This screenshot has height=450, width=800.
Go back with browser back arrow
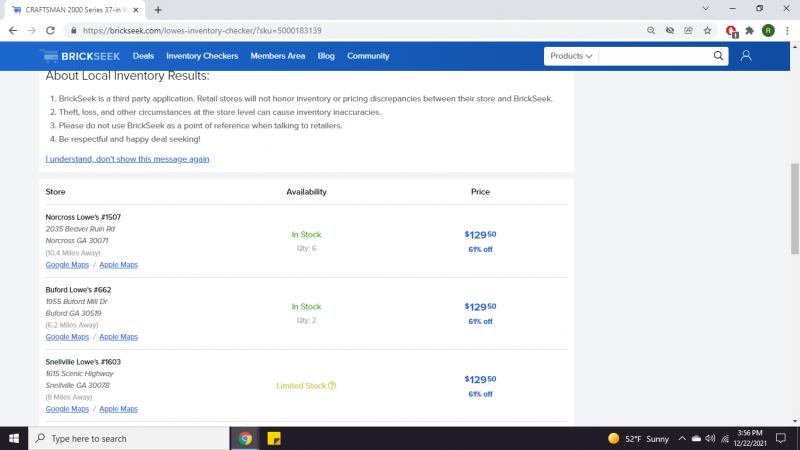pos(13,31)
